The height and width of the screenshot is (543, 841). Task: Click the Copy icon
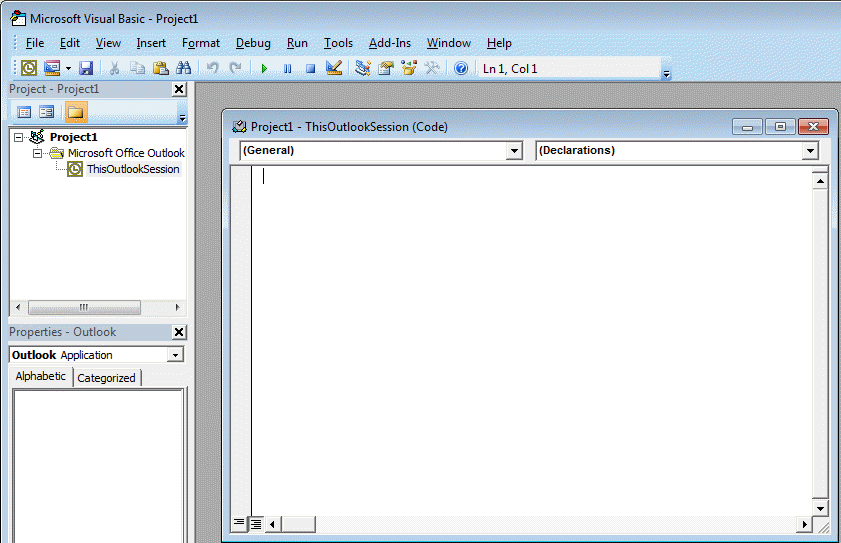coord(137,68)
